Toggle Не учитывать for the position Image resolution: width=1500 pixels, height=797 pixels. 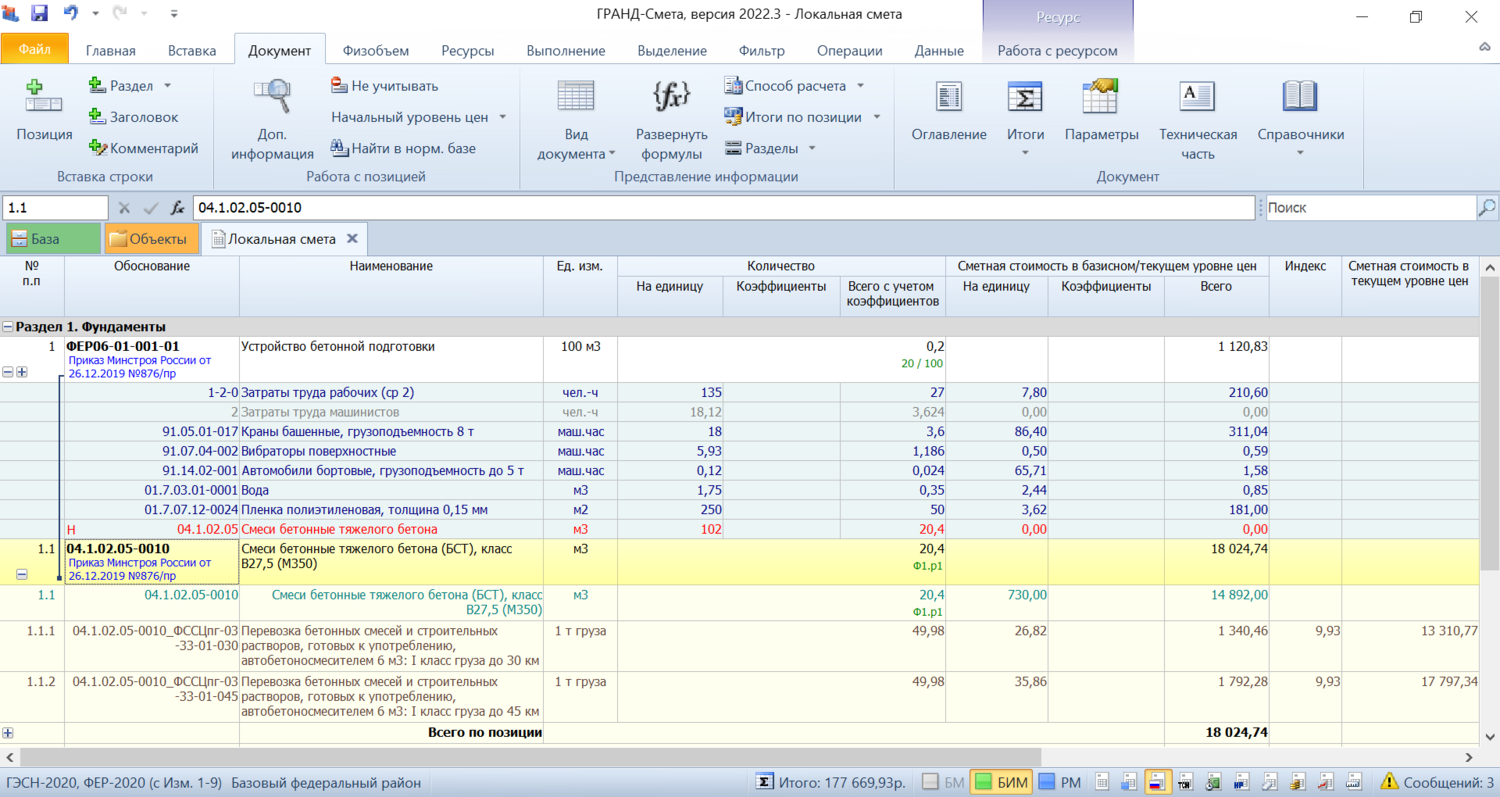[384, 86]
